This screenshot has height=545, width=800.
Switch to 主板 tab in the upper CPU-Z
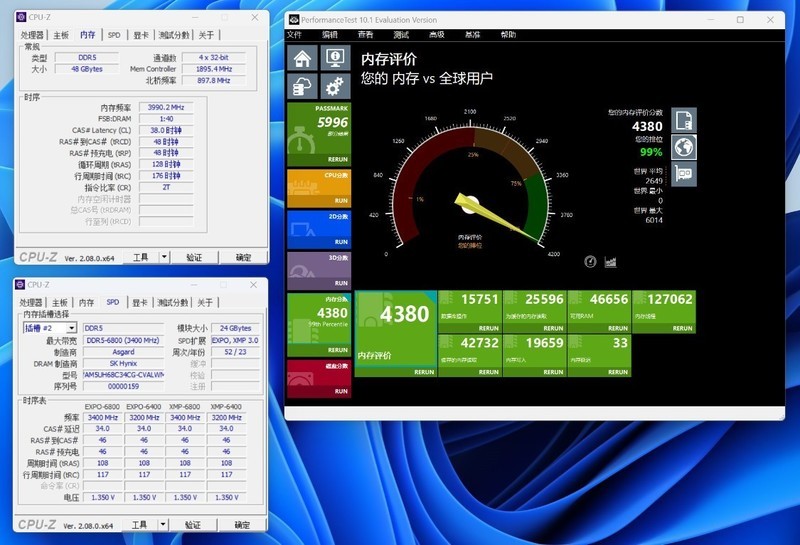(x=61, y=35)
